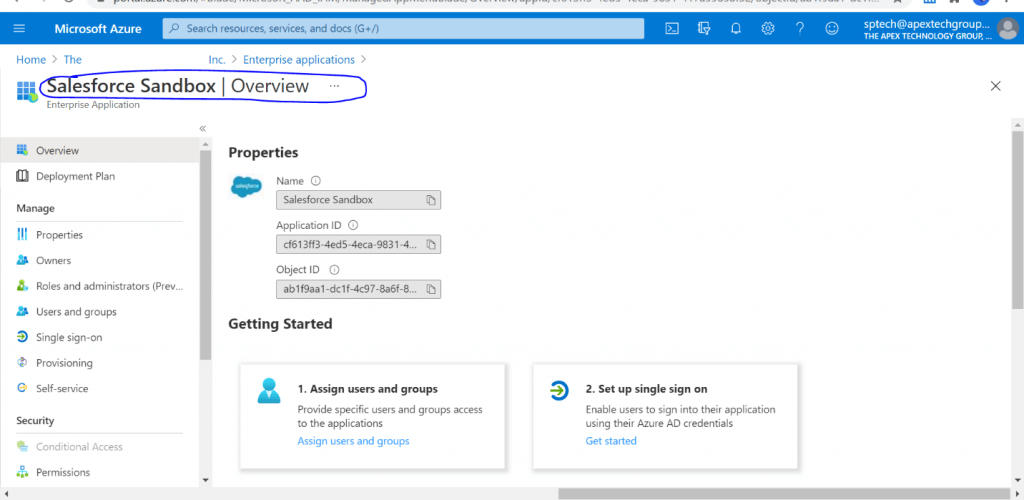The image size is (1024, 500).
Task: Click the Assign users person icon
Action: click(x=268, y=390)
